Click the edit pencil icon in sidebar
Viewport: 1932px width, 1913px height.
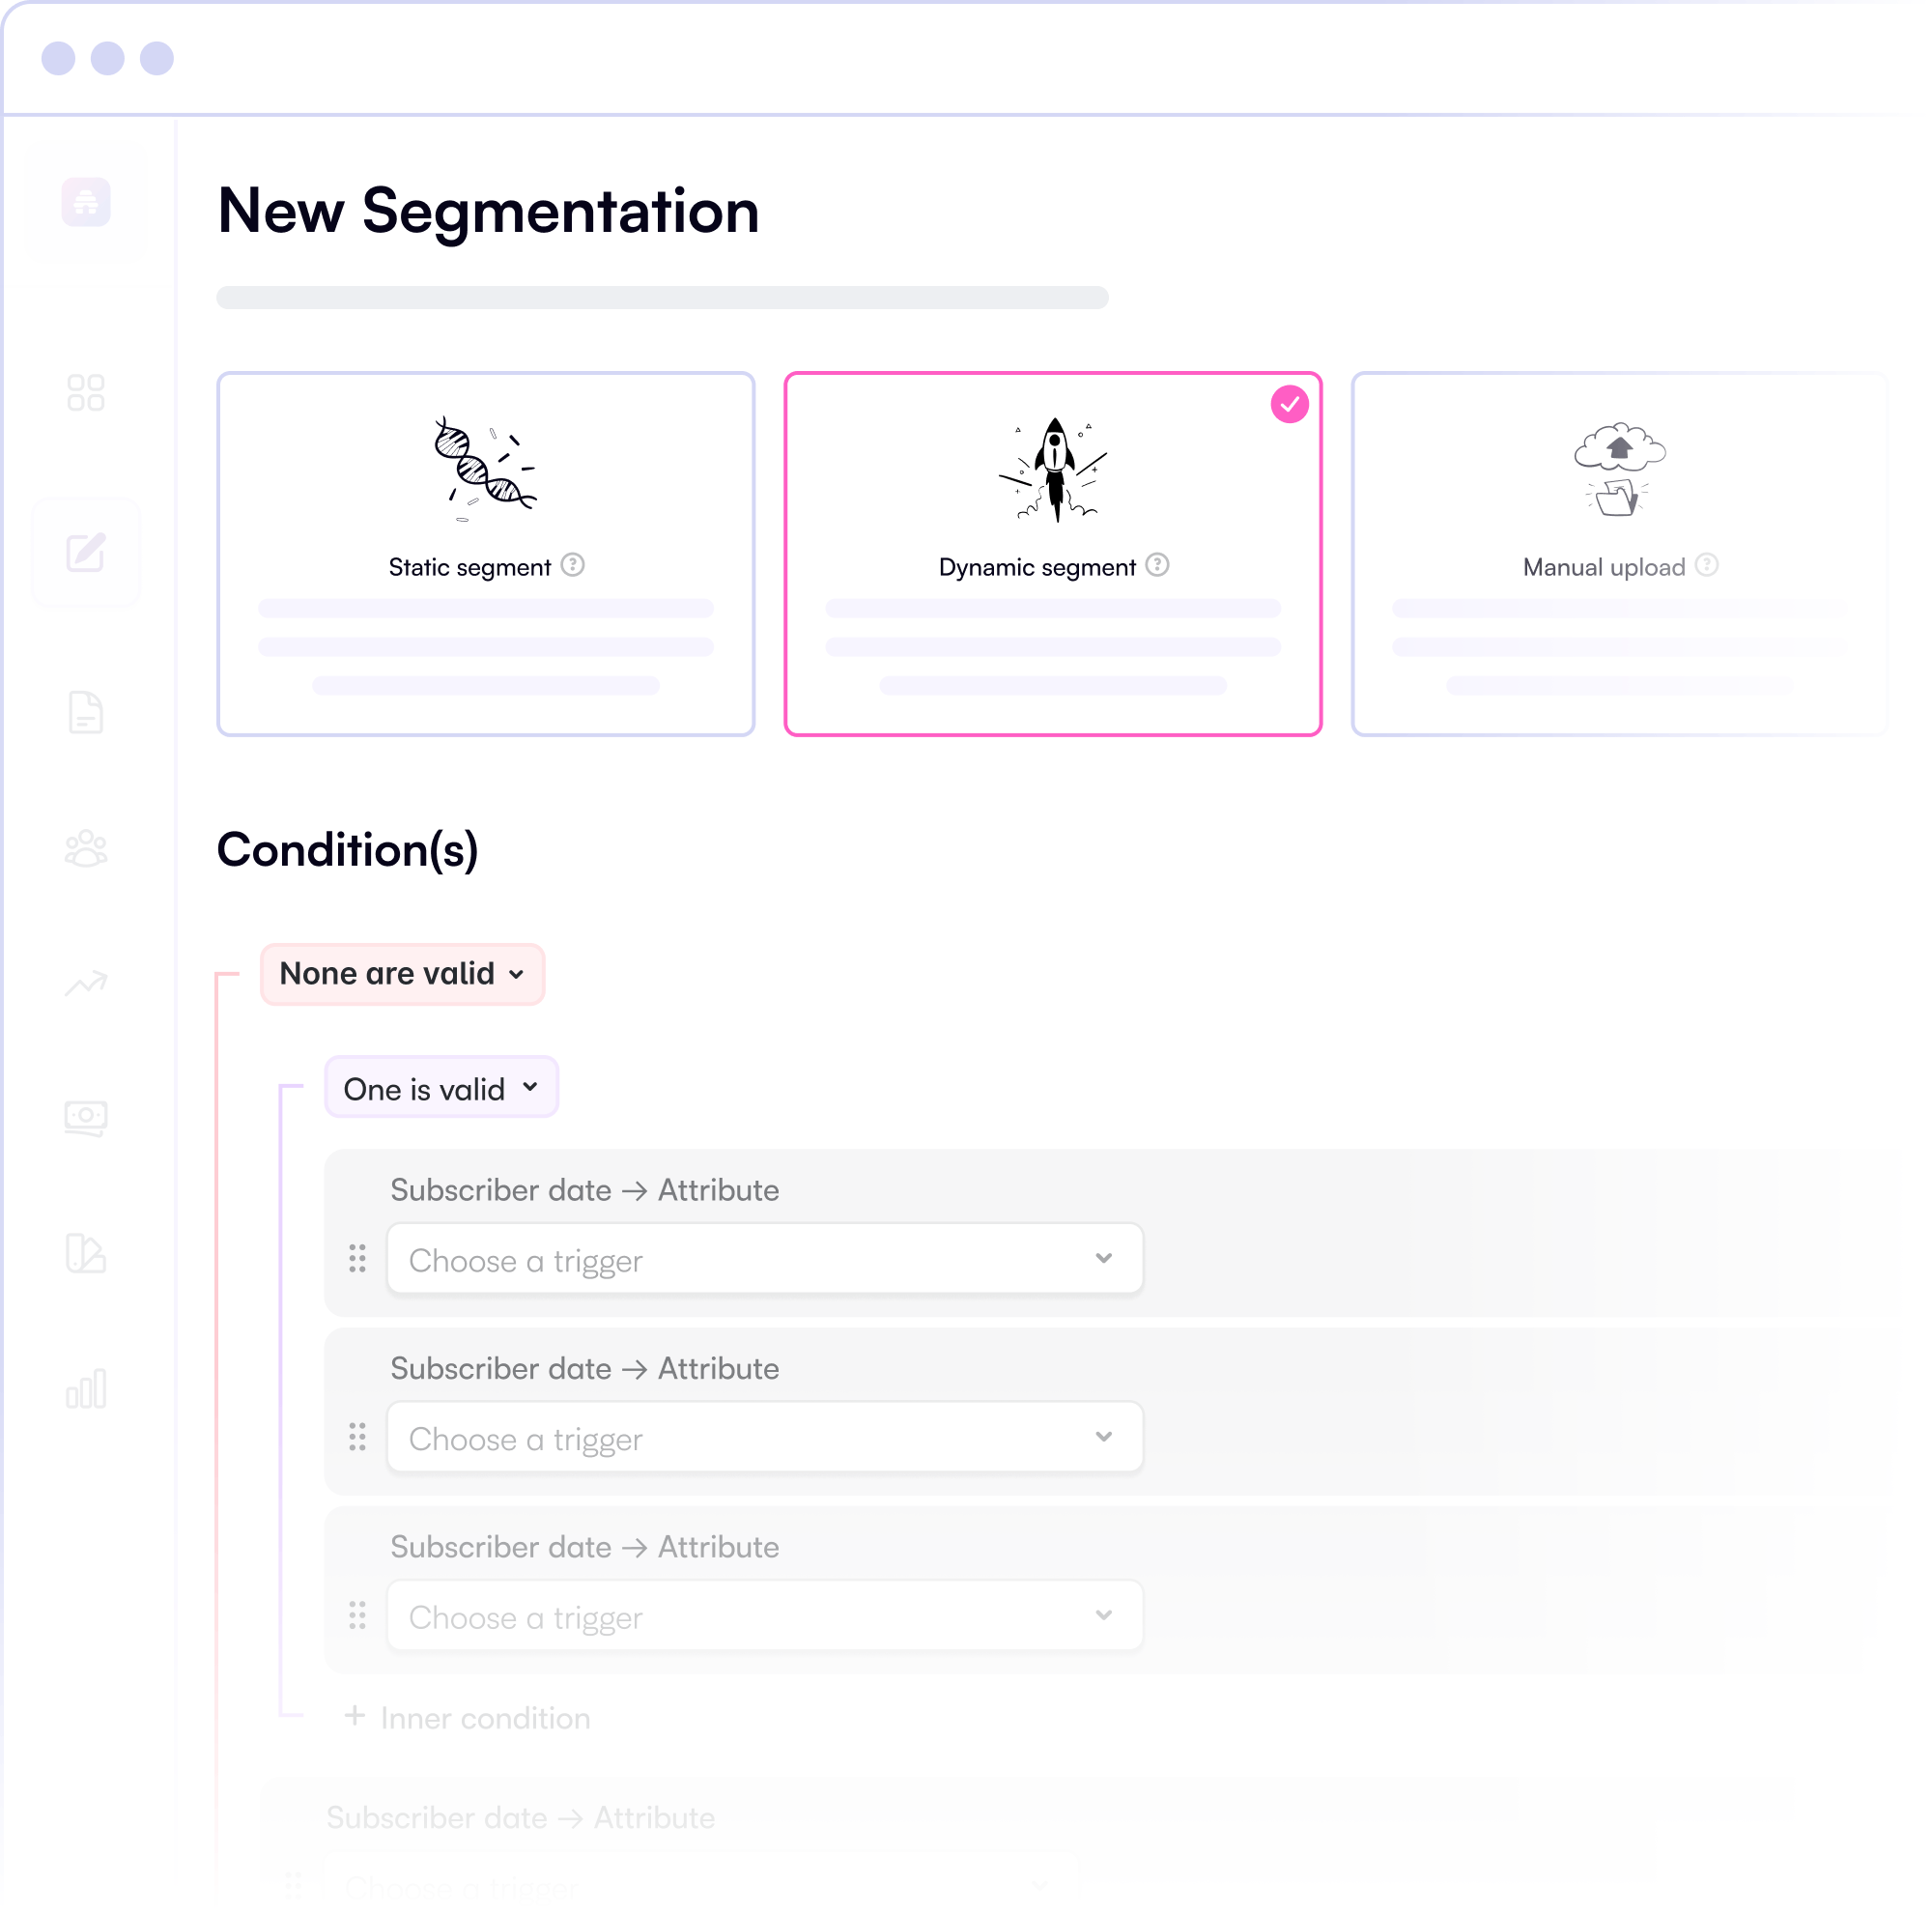pos(86,553)
